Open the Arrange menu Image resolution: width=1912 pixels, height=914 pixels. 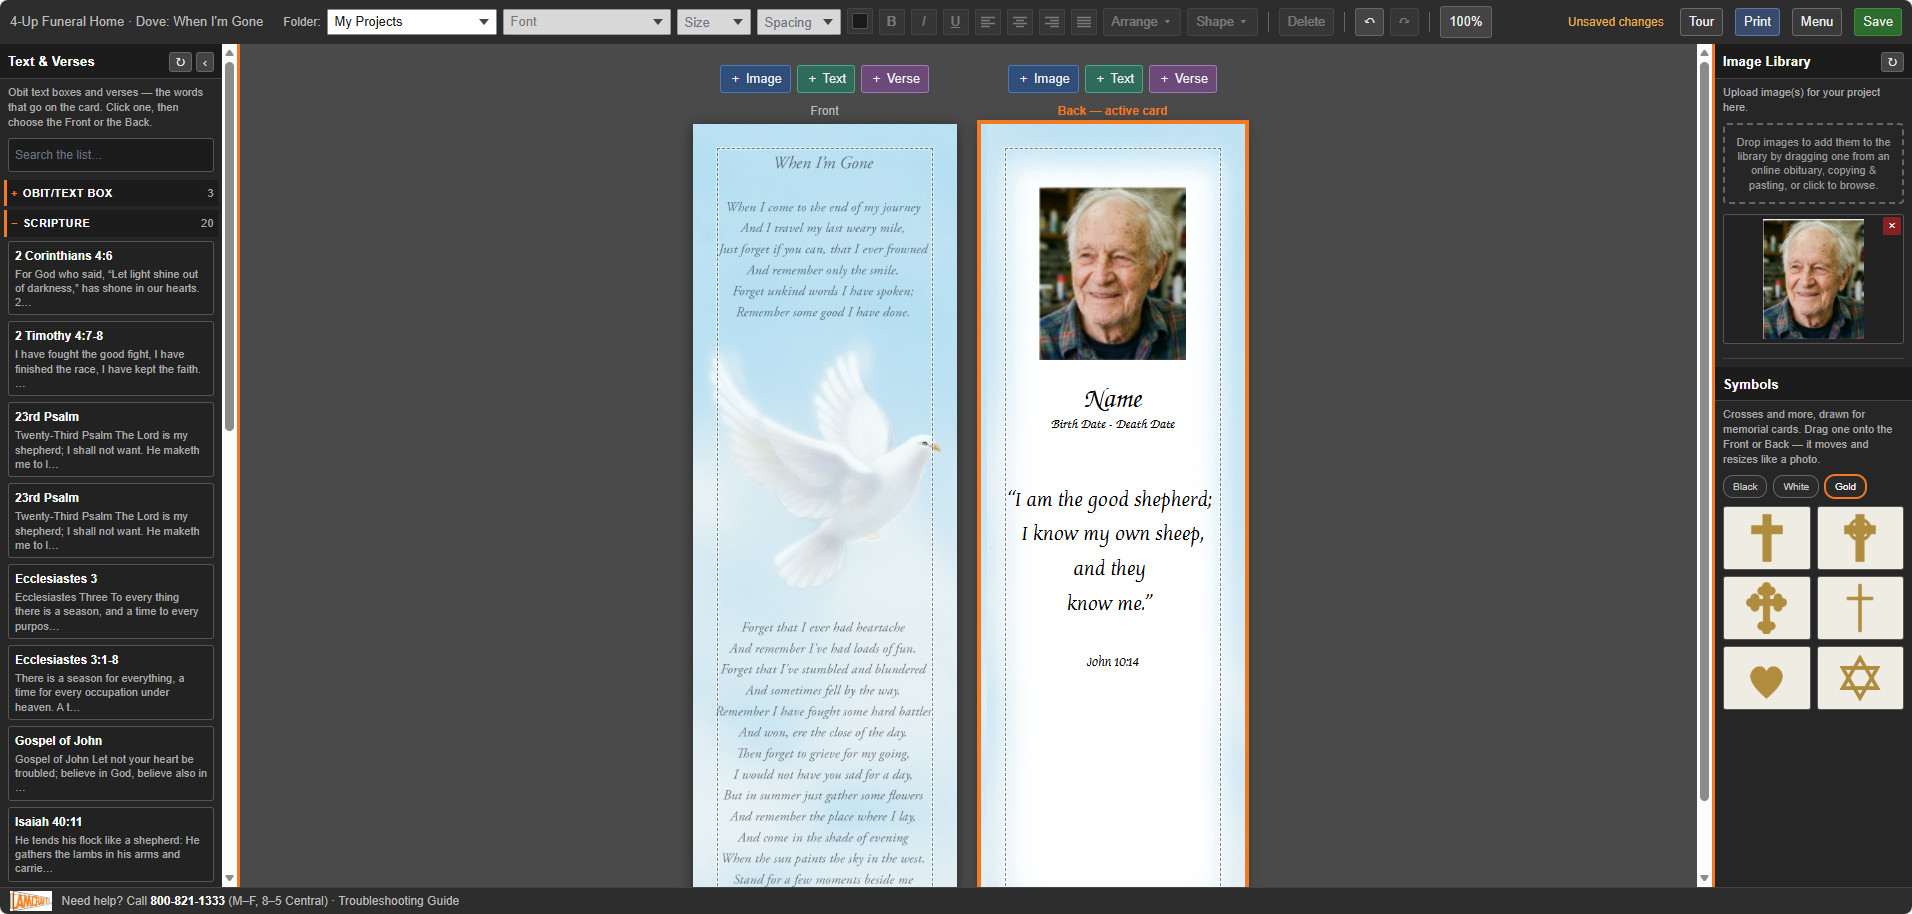(x=1141, y=21)
